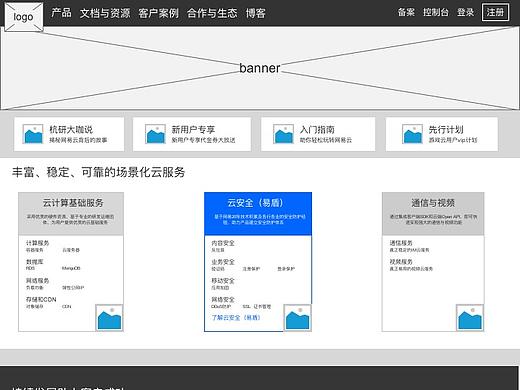This screenshot has height=390, width=520.
Task: Click the 备案 link in header
Action: [406, 12]
